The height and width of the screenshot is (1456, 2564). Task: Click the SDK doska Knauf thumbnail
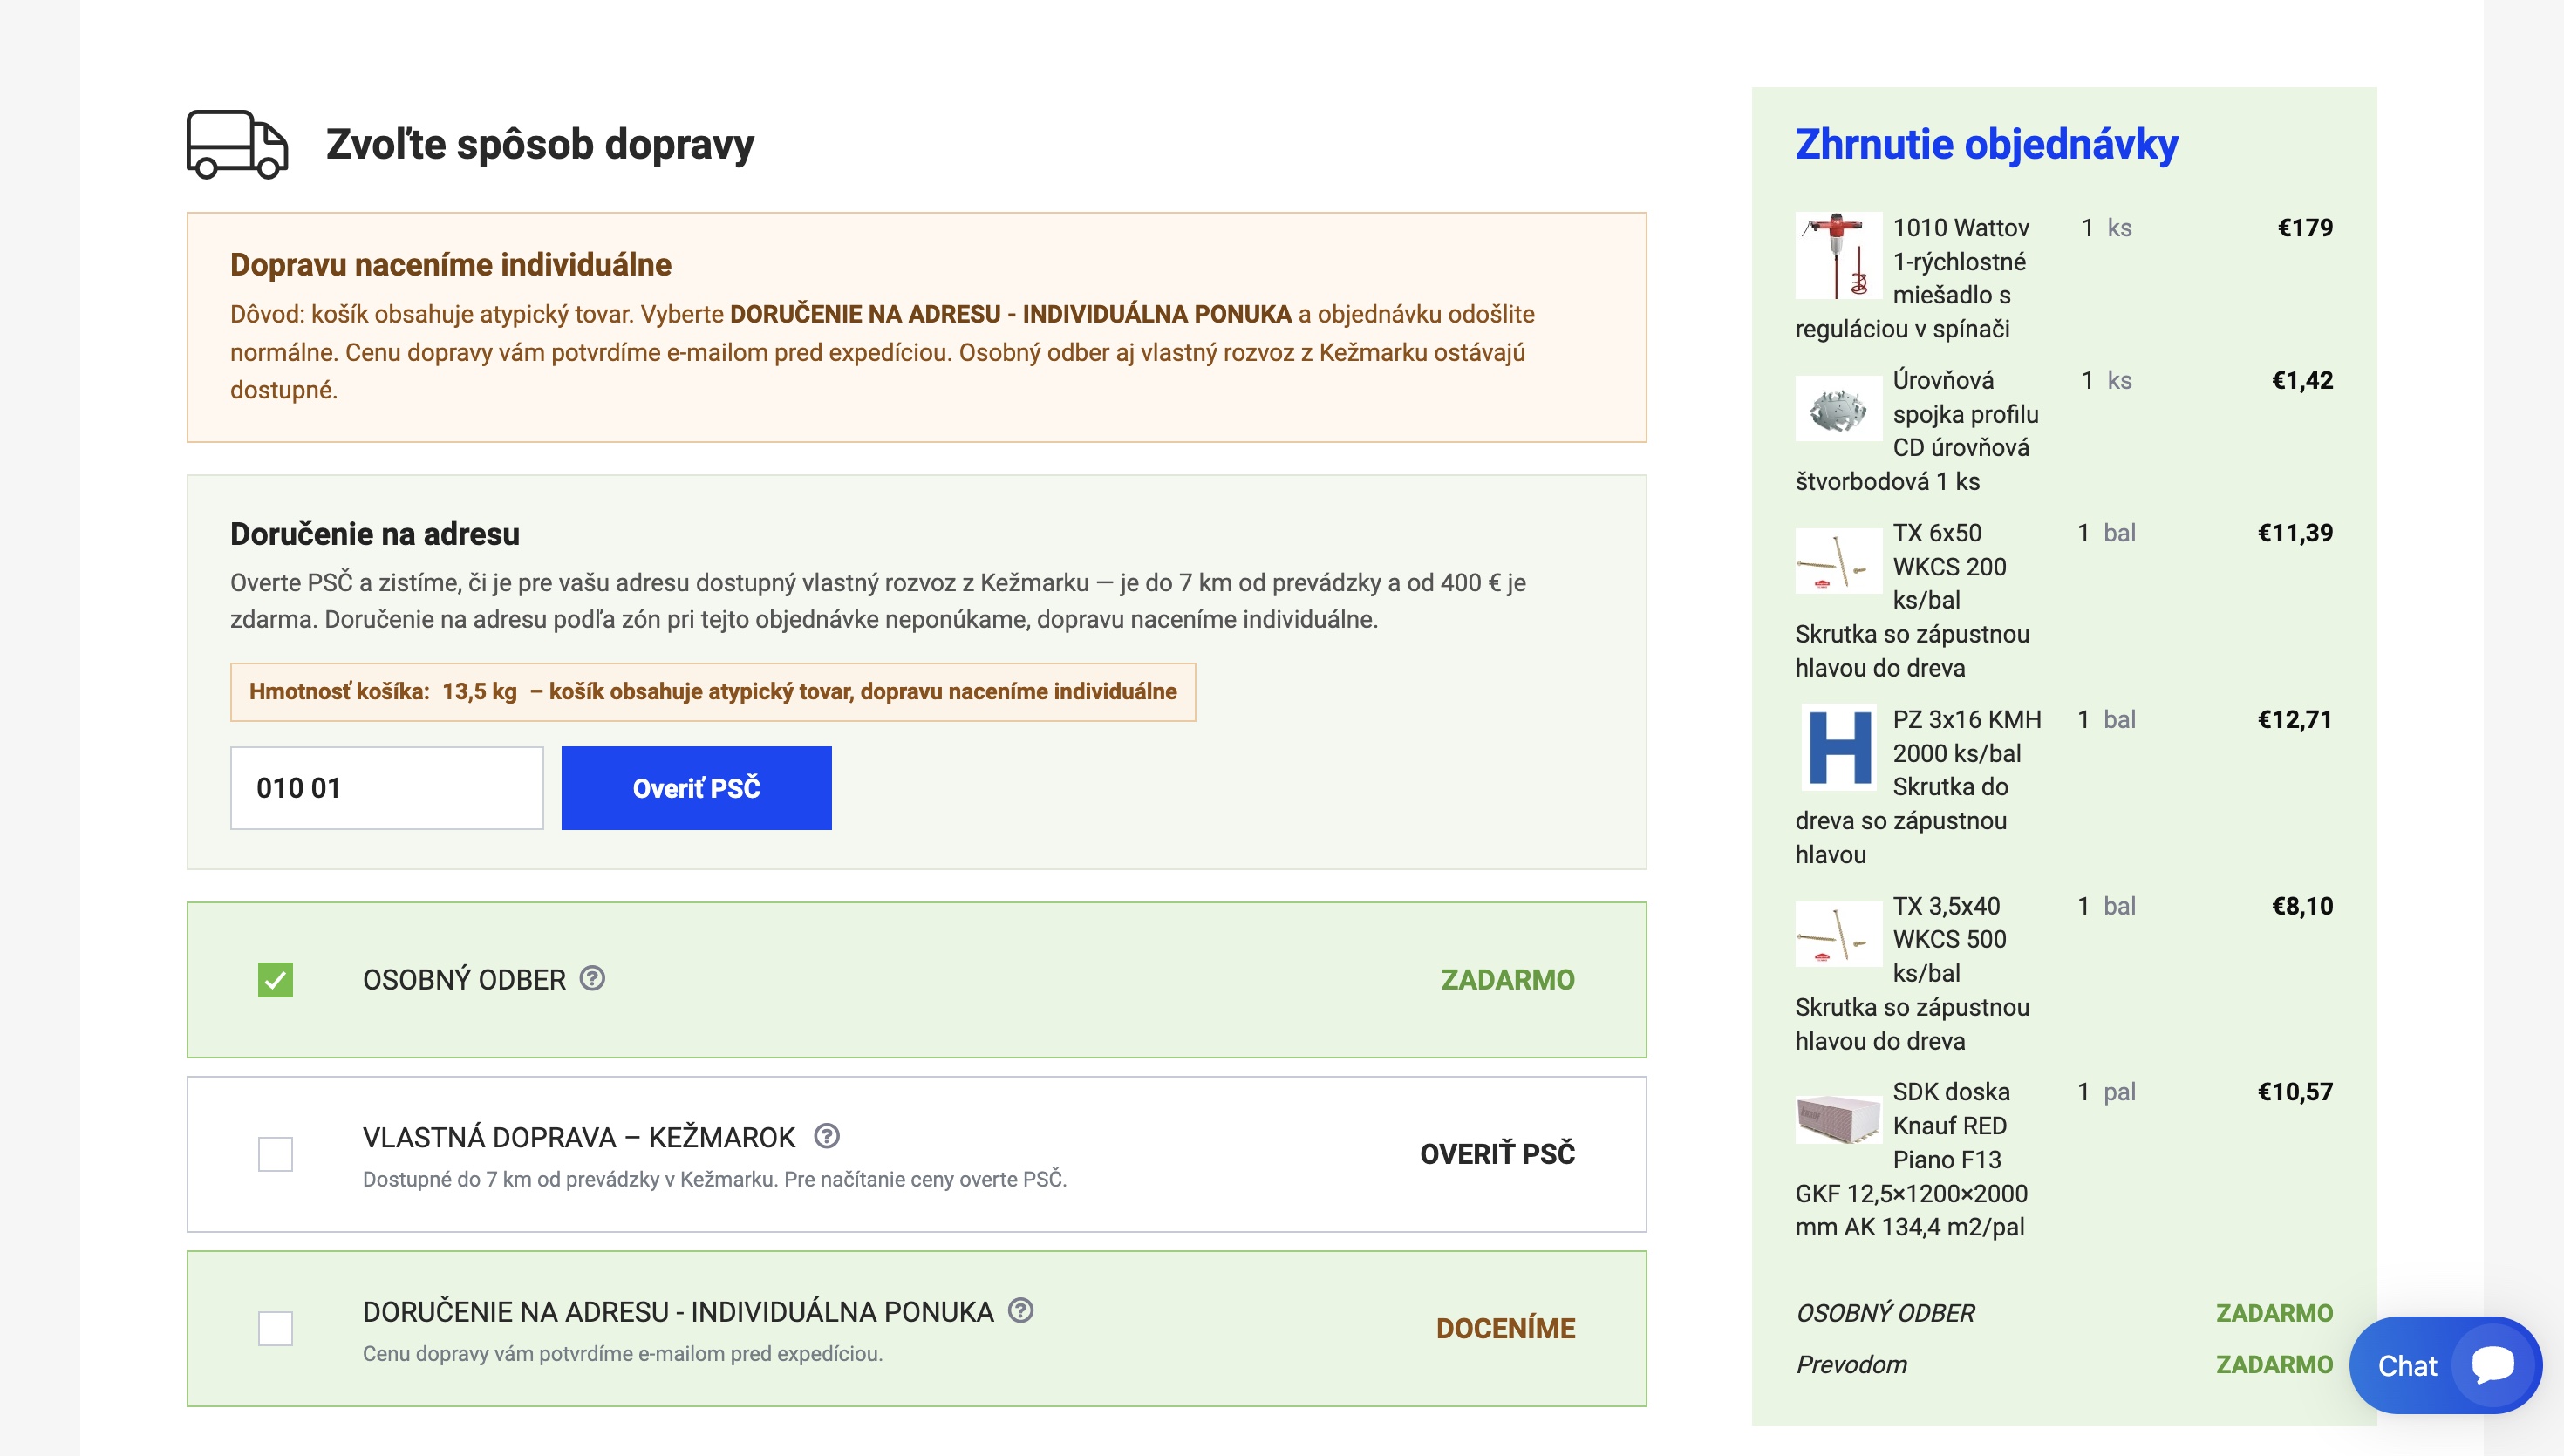1838,1118
